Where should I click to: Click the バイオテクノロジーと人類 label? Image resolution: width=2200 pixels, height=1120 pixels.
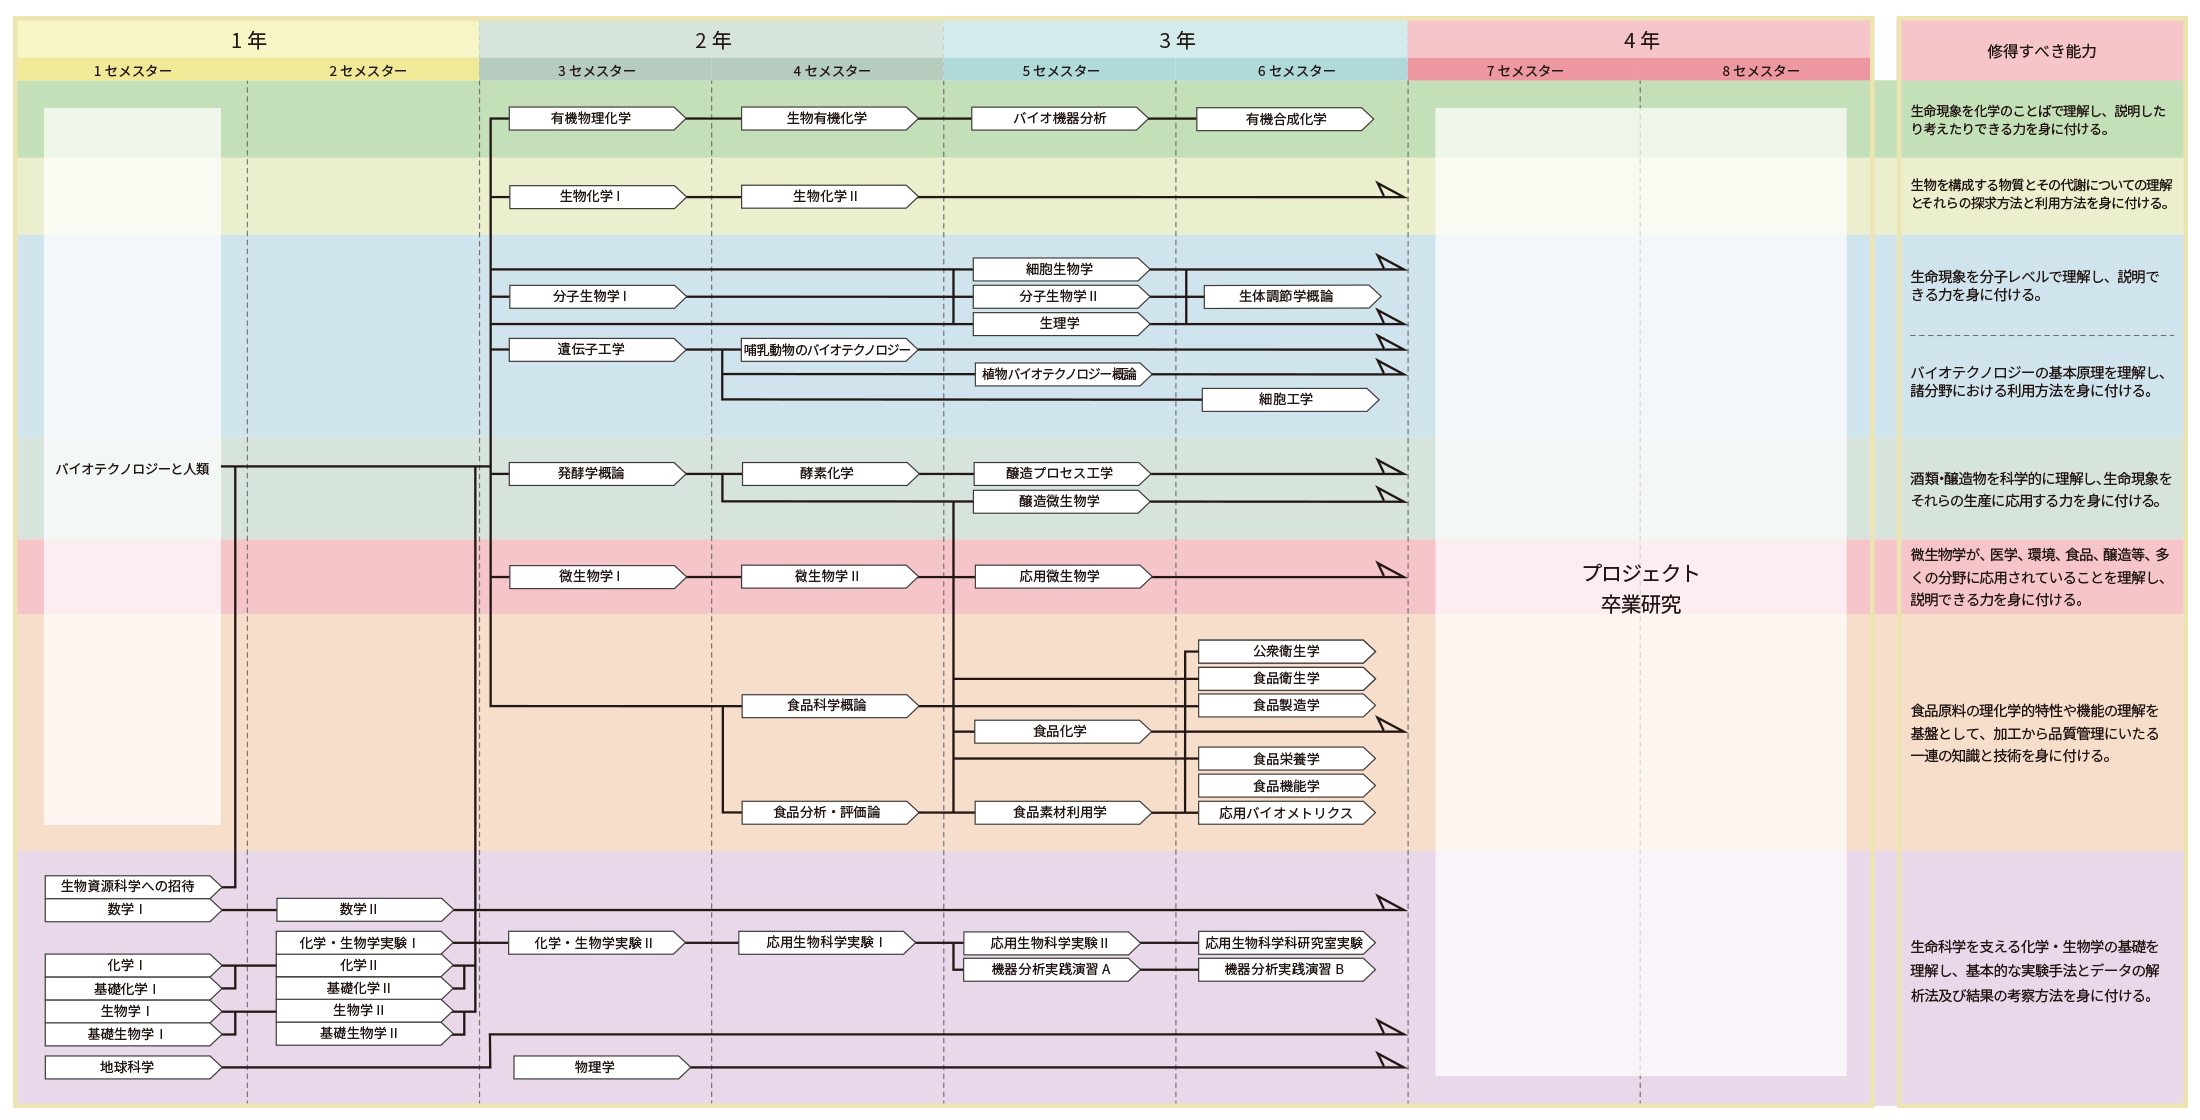coord(132,468)
